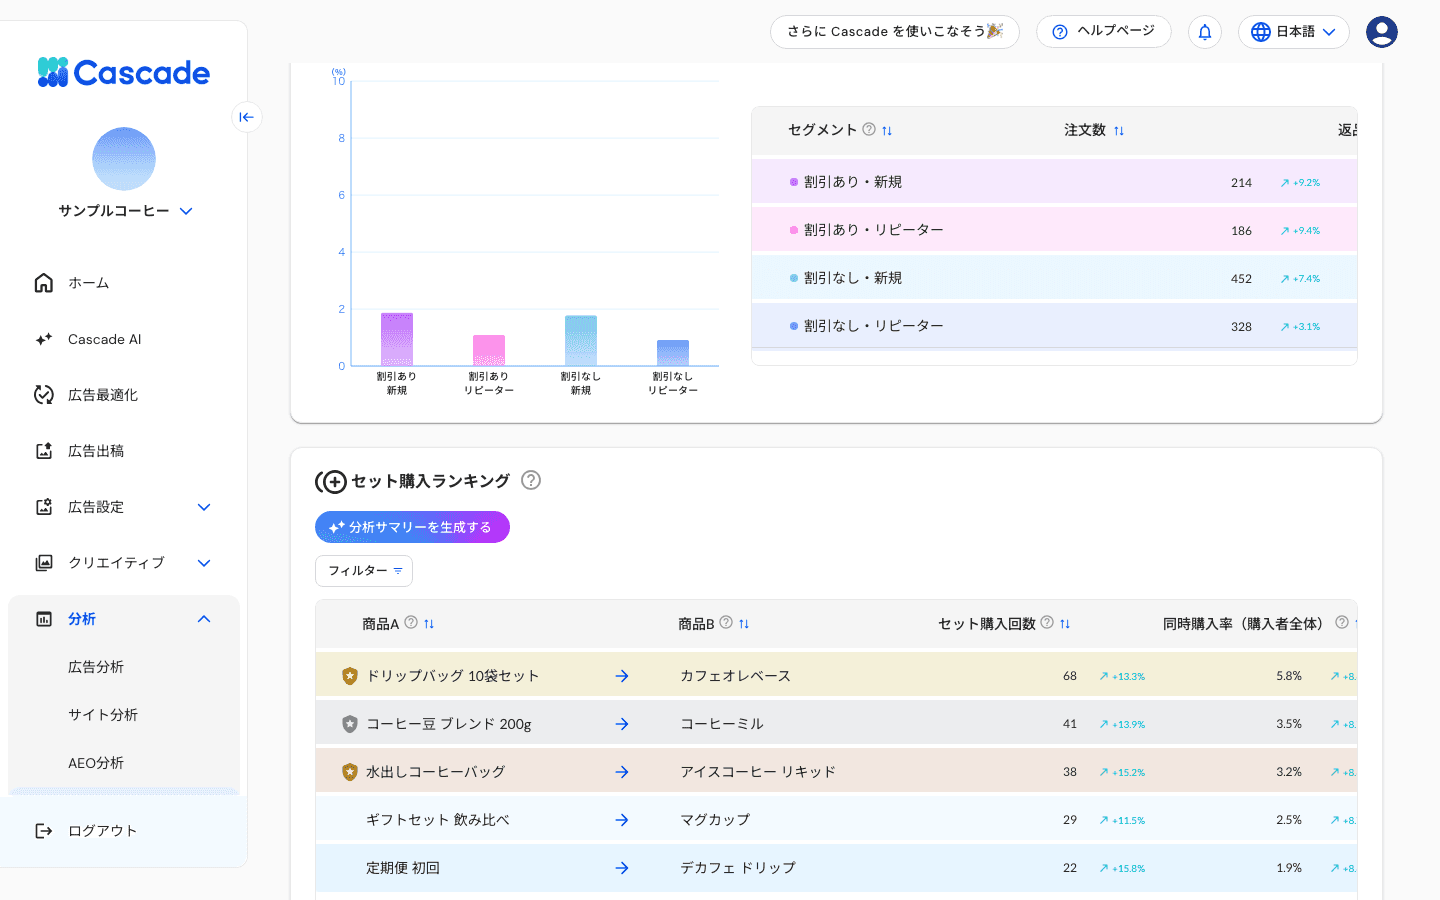1440x900 pixels.
Task: Show help for セット購入ランキング
Action: point(531,480)
